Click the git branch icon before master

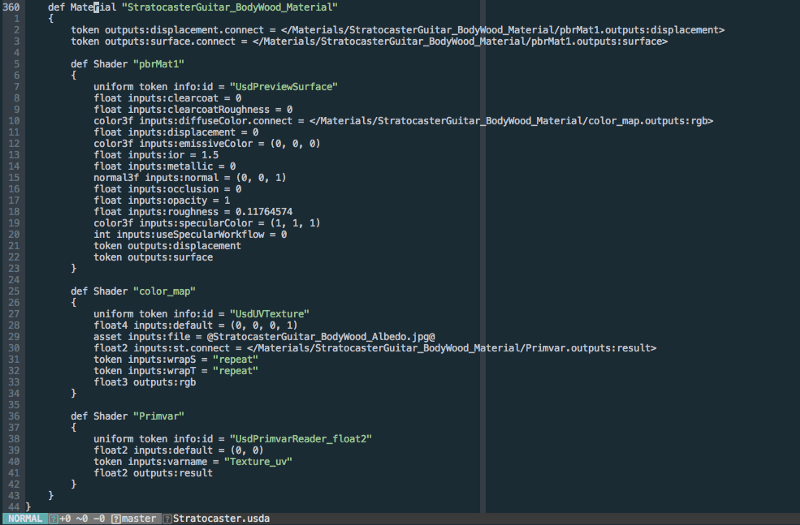pyautogui.click(x=116, y=518)
